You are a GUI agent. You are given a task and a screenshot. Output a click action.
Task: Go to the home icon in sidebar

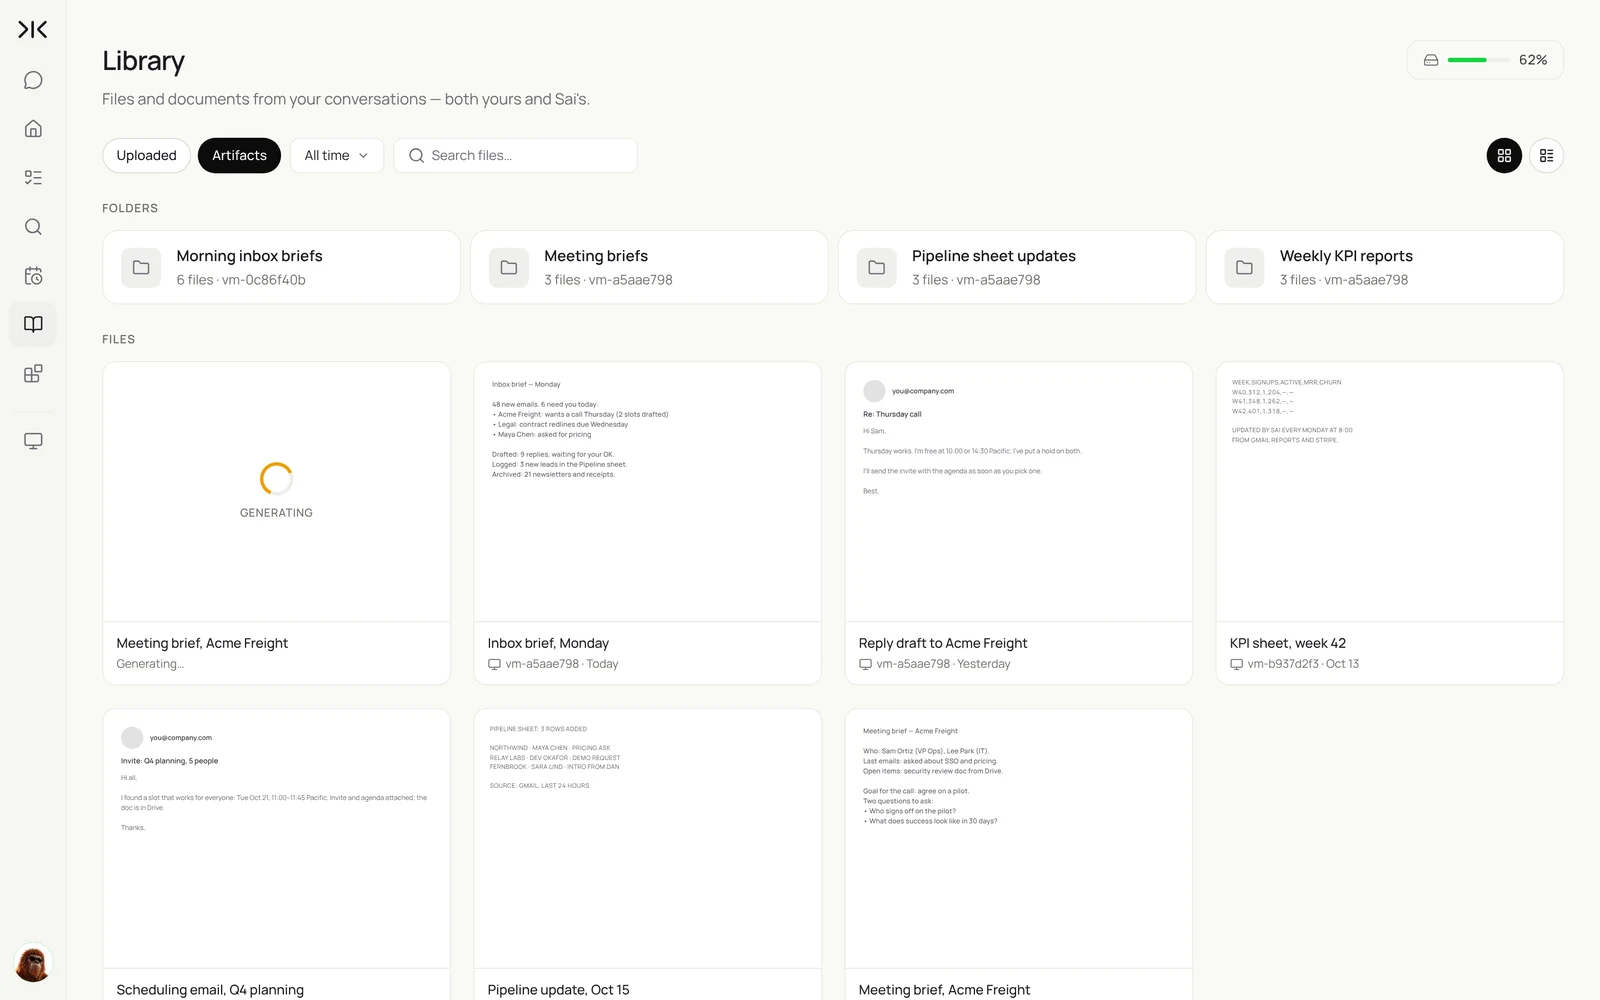point(33,129)
